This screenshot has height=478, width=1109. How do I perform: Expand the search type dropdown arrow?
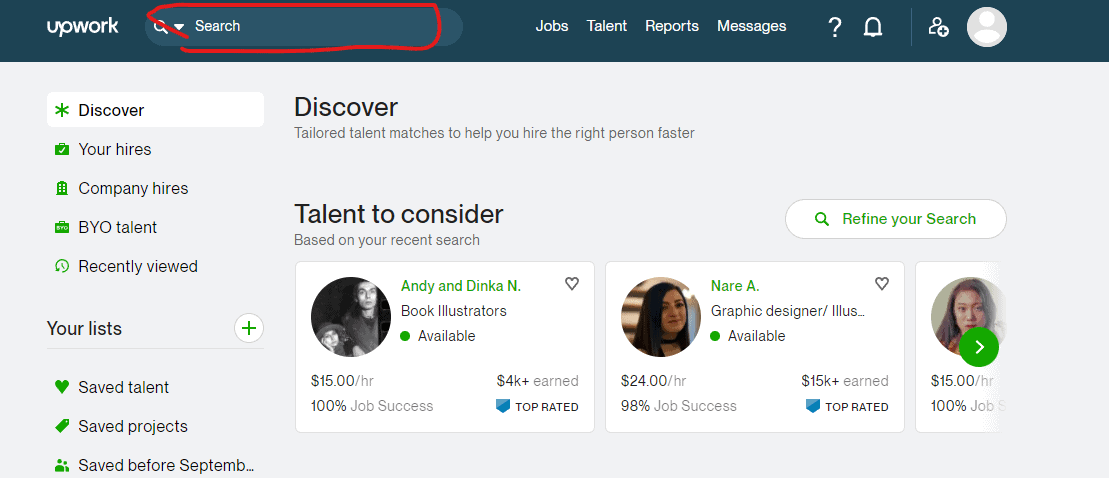(x=180, y=27)
